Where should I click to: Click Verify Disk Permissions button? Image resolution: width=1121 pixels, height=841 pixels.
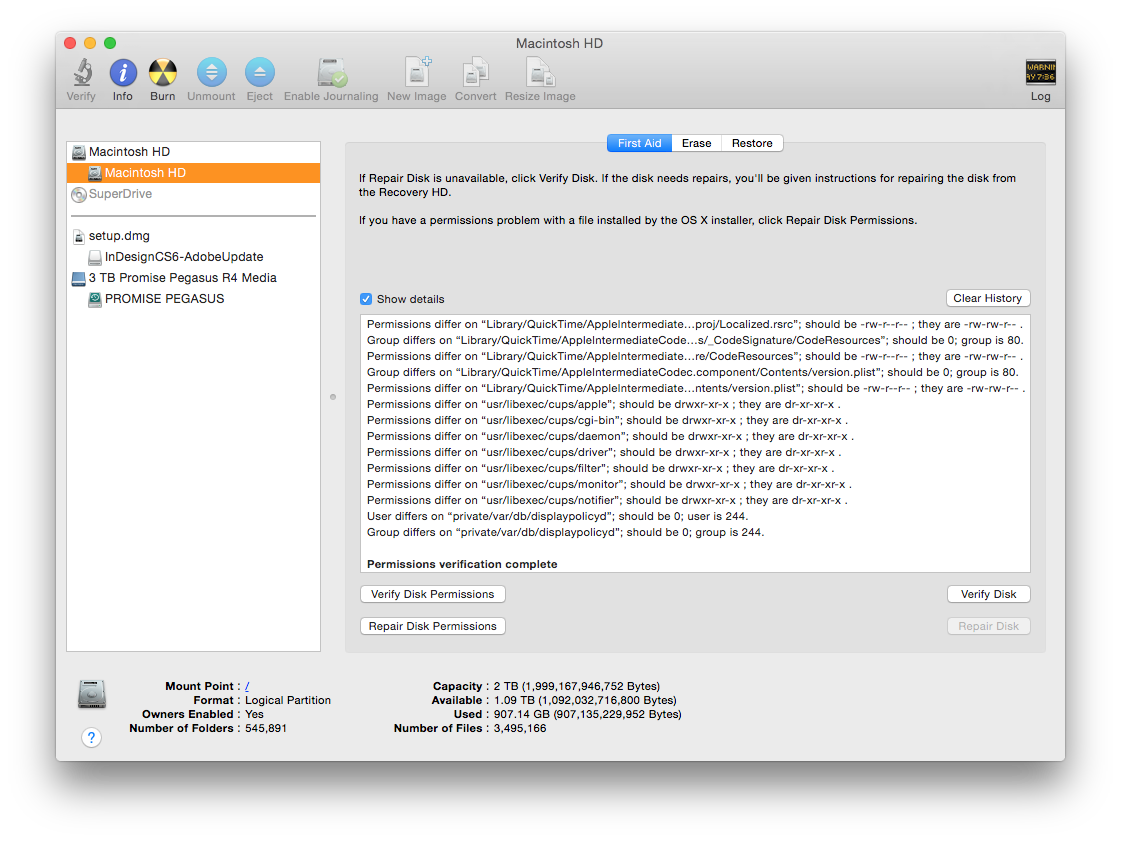pos(433,594)
